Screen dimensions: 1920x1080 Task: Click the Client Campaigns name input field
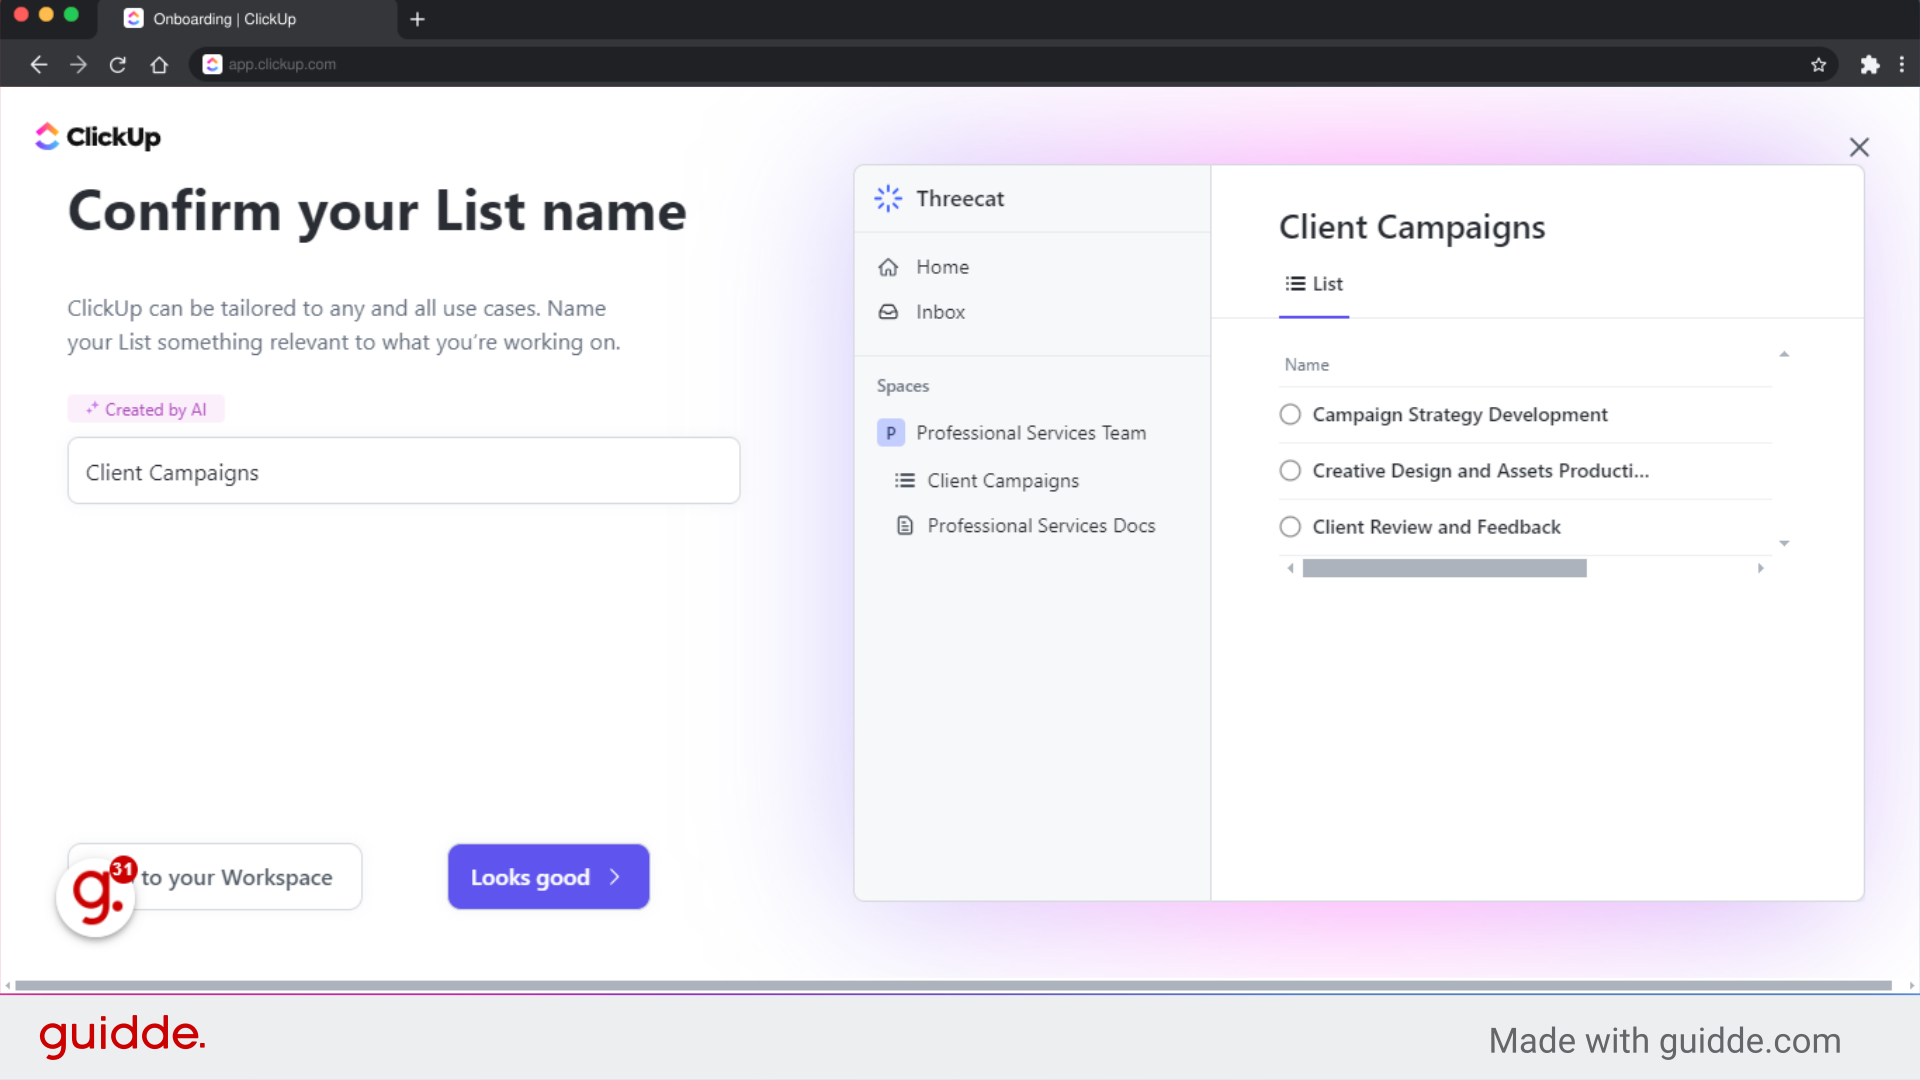click(x=403, y=470)
